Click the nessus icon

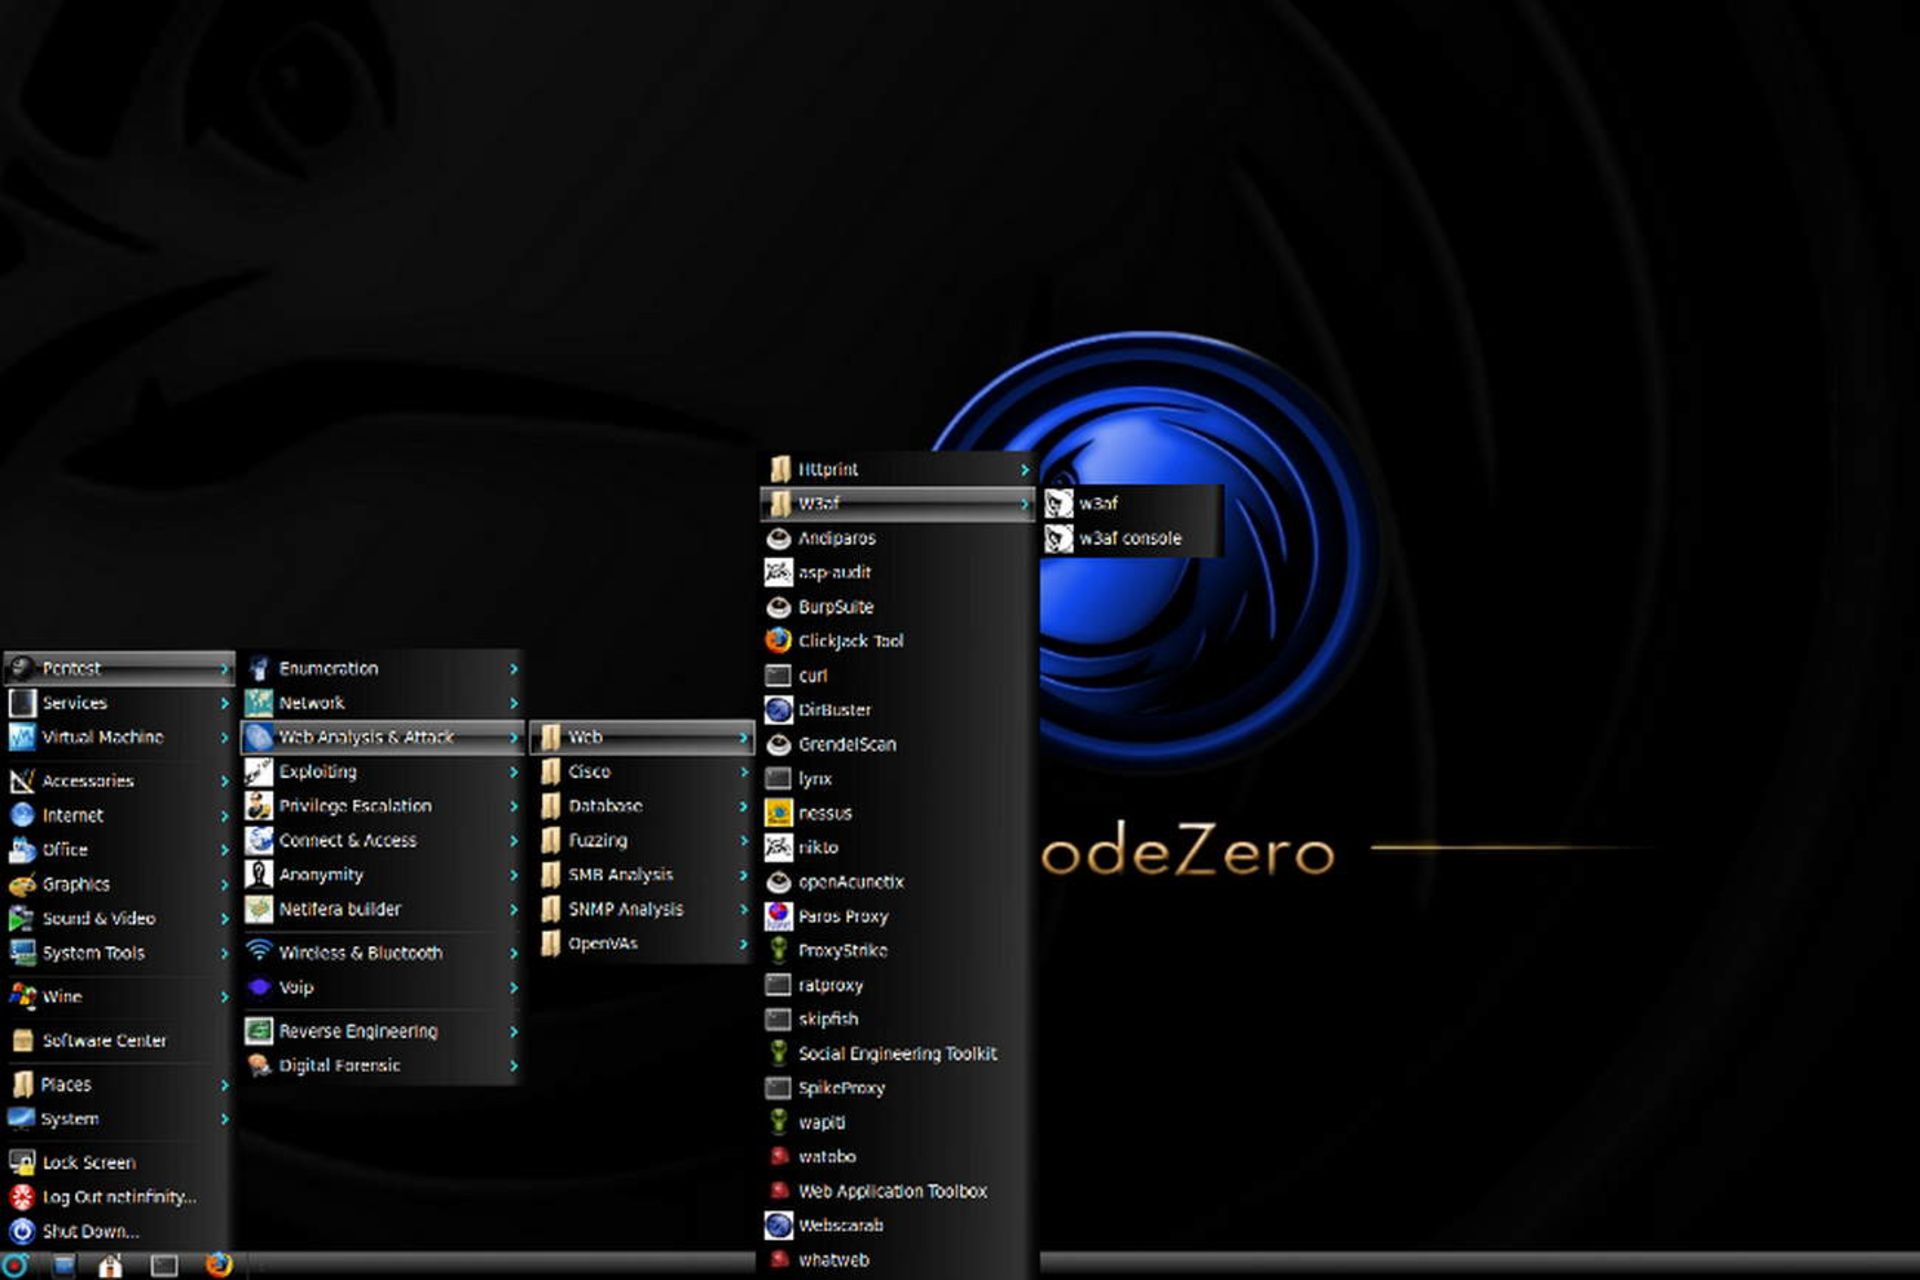pyautogui.click(x=778, y=813)
